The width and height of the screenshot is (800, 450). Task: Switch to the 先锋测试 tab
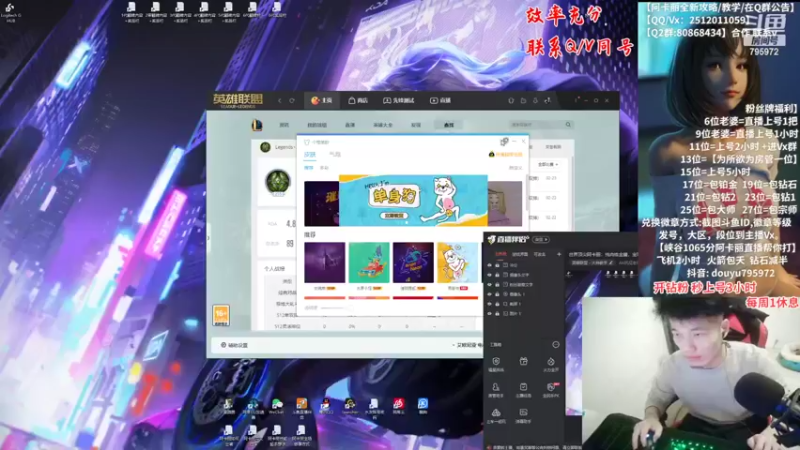click(398, 101)
